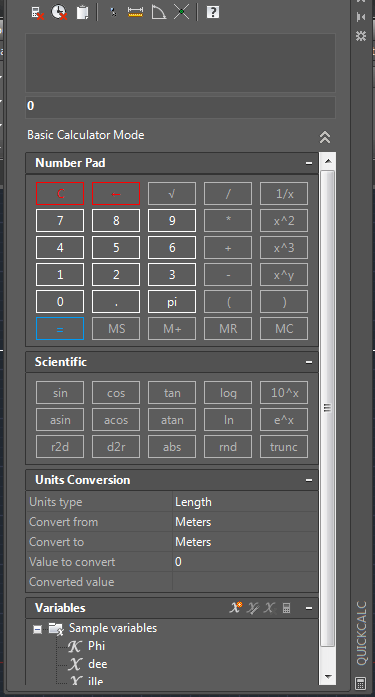Image resolution: width=375 pixels, height=697 pixels.
Task: Open Convert to Meters dropdown
Action: click(245, 542)
